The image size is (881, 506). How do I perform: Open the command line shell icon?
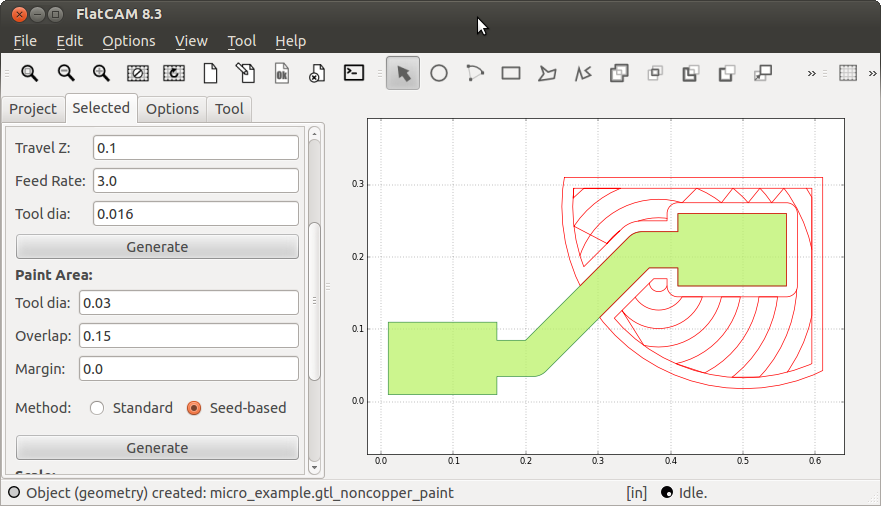[353, 73]
